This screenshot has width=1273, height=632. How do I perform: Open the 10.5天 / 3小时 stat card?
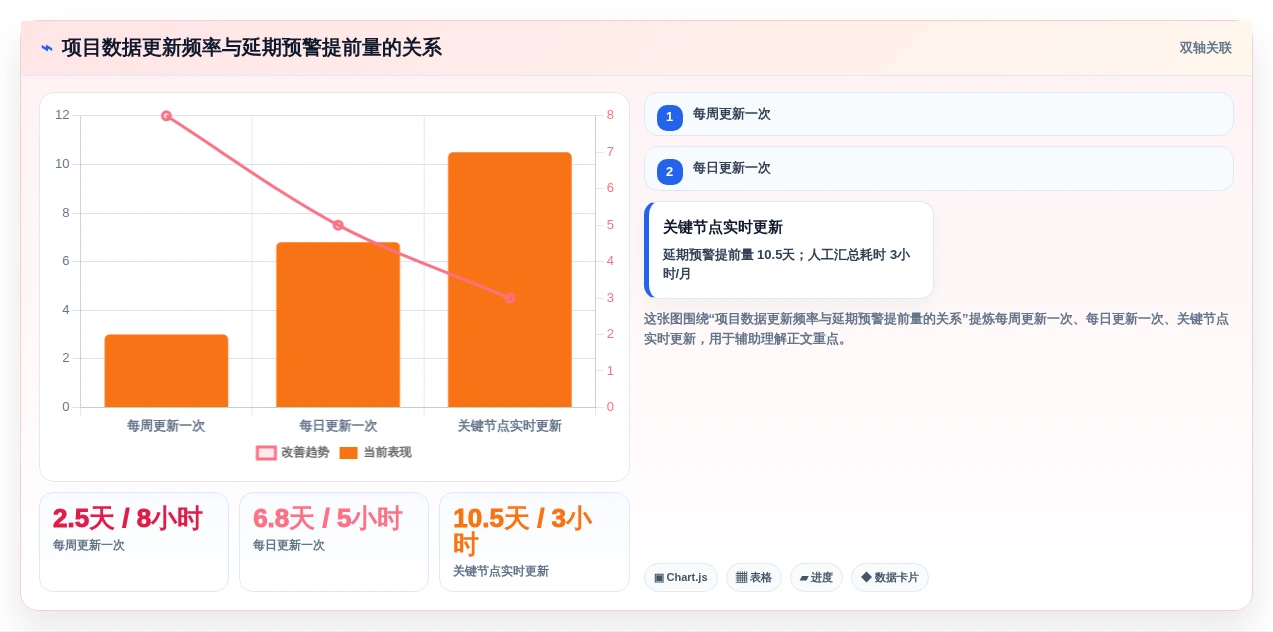pos(534,542)
